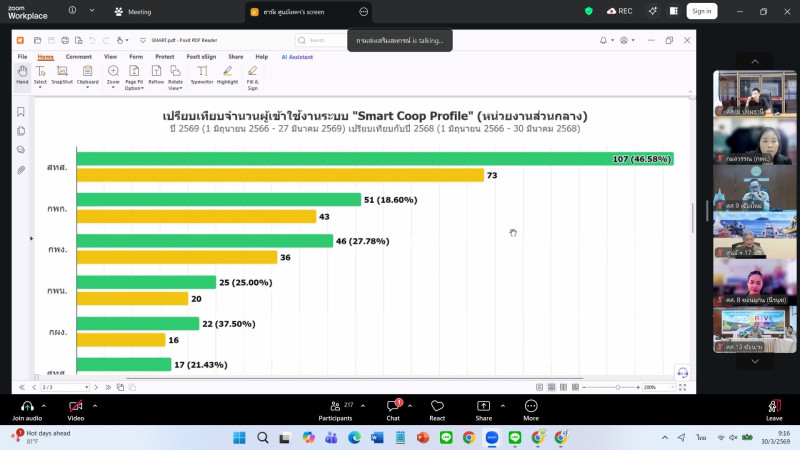Select the Hand tool in Foxit
This screenshot has width=800, height=450.
click(x=22, y=75)
